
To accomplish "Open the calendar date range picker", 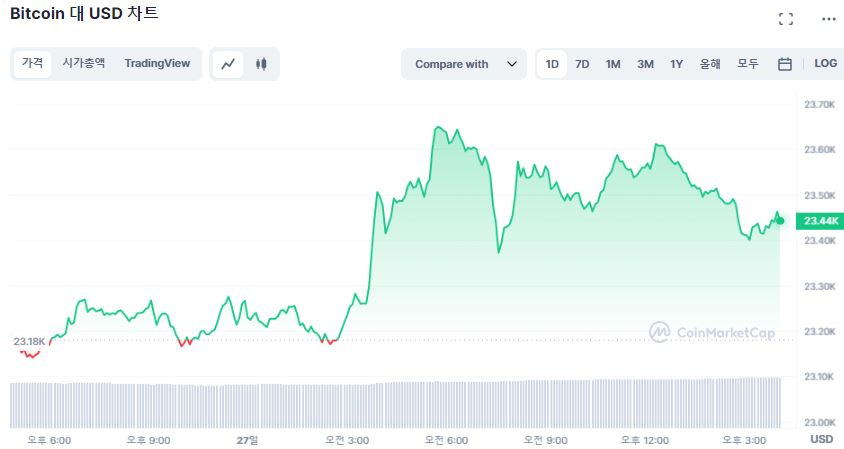I will [785, 64].
